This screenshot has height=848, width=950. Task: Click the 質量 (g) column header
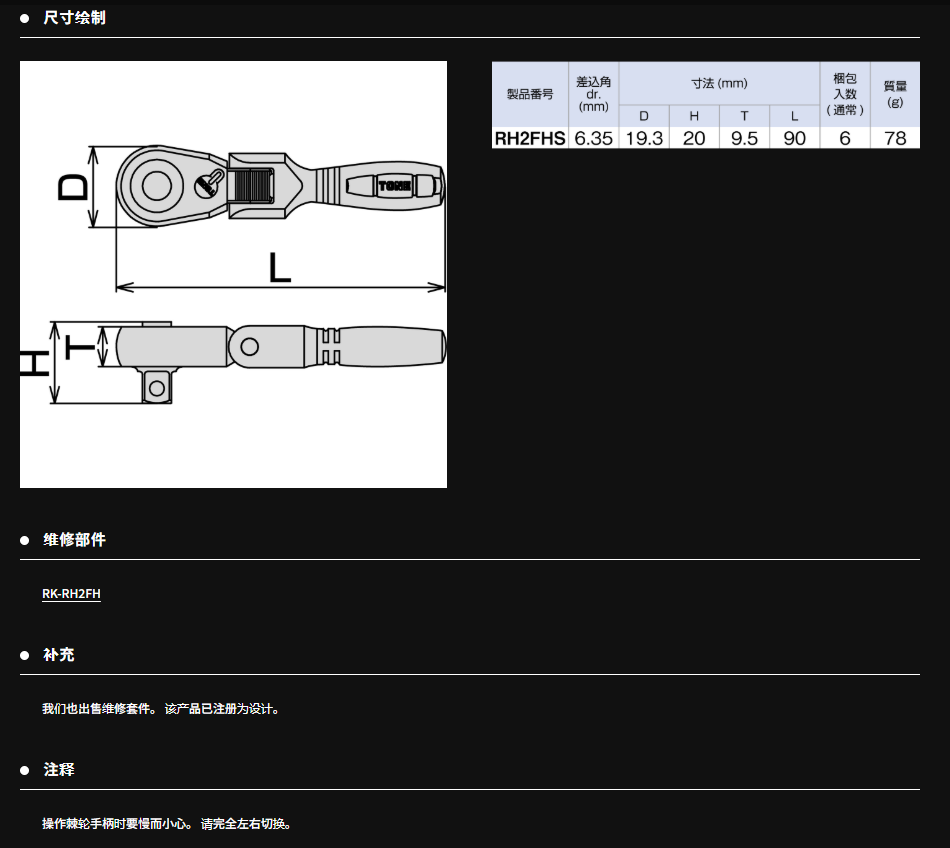[894, 94]
